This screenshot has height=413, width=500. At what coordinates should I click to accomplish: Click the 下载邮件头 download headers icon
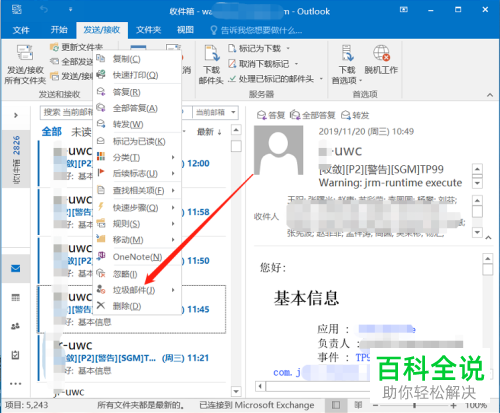[212, 53]
